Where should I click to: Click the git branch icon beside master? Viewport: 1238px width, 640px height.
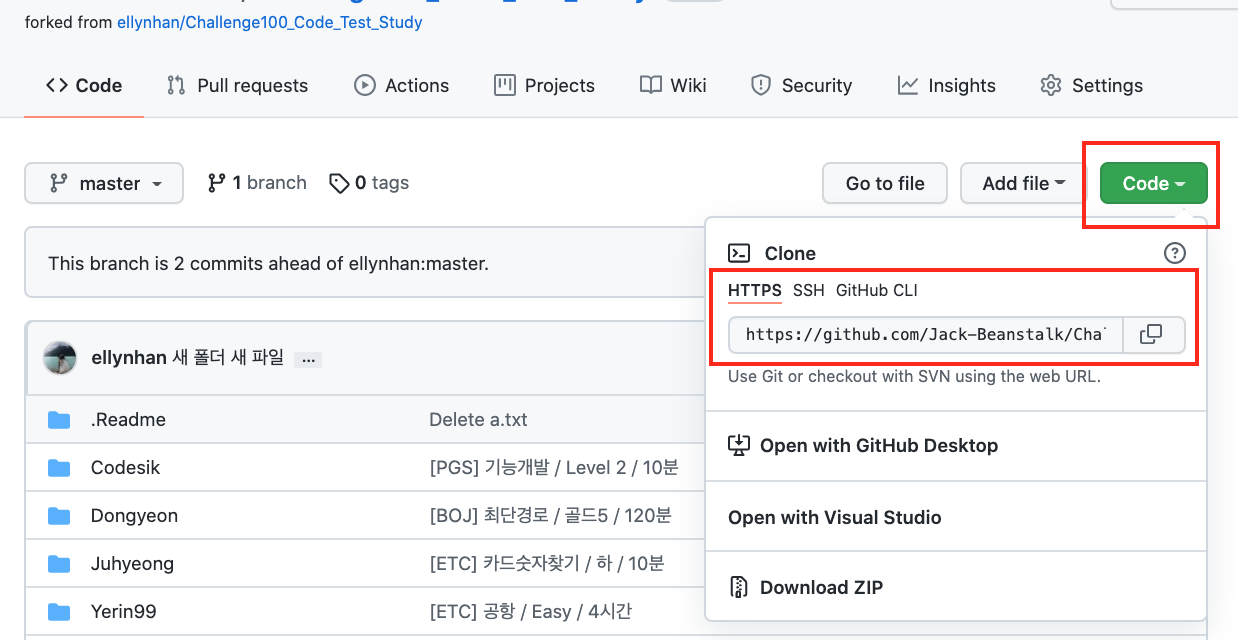(59, 183)
